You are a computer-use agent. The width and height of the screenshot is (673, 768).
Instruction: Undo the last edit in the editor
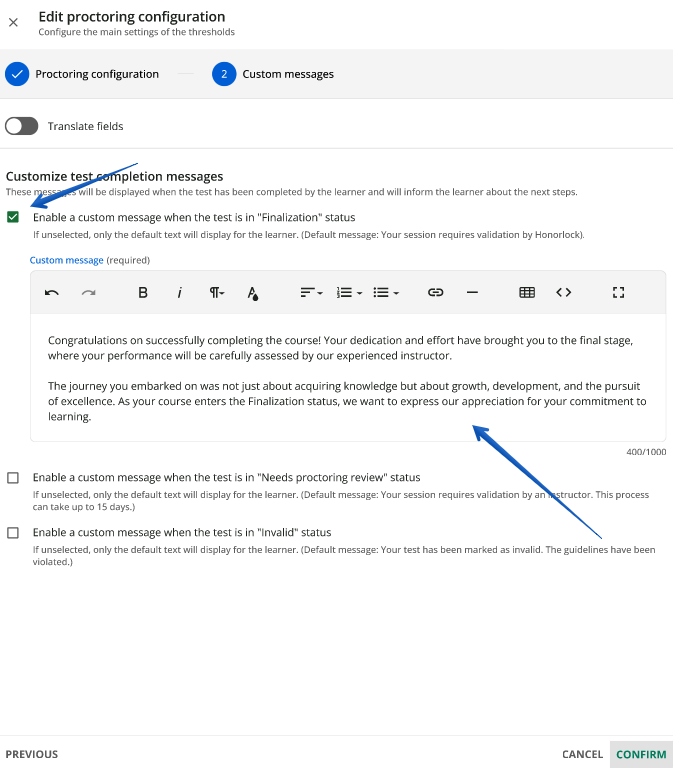point(52,293)
